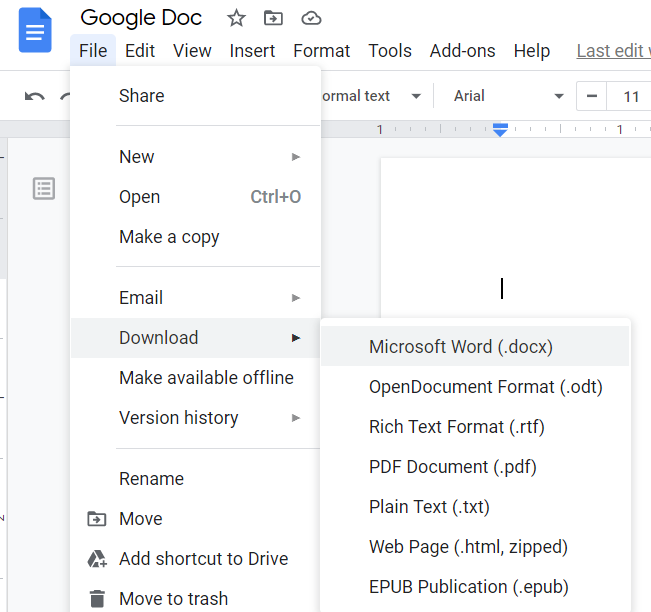The image size is (651, 612).
Task: Click the move-to-folder icon beside title
Action: pos(273,18)
